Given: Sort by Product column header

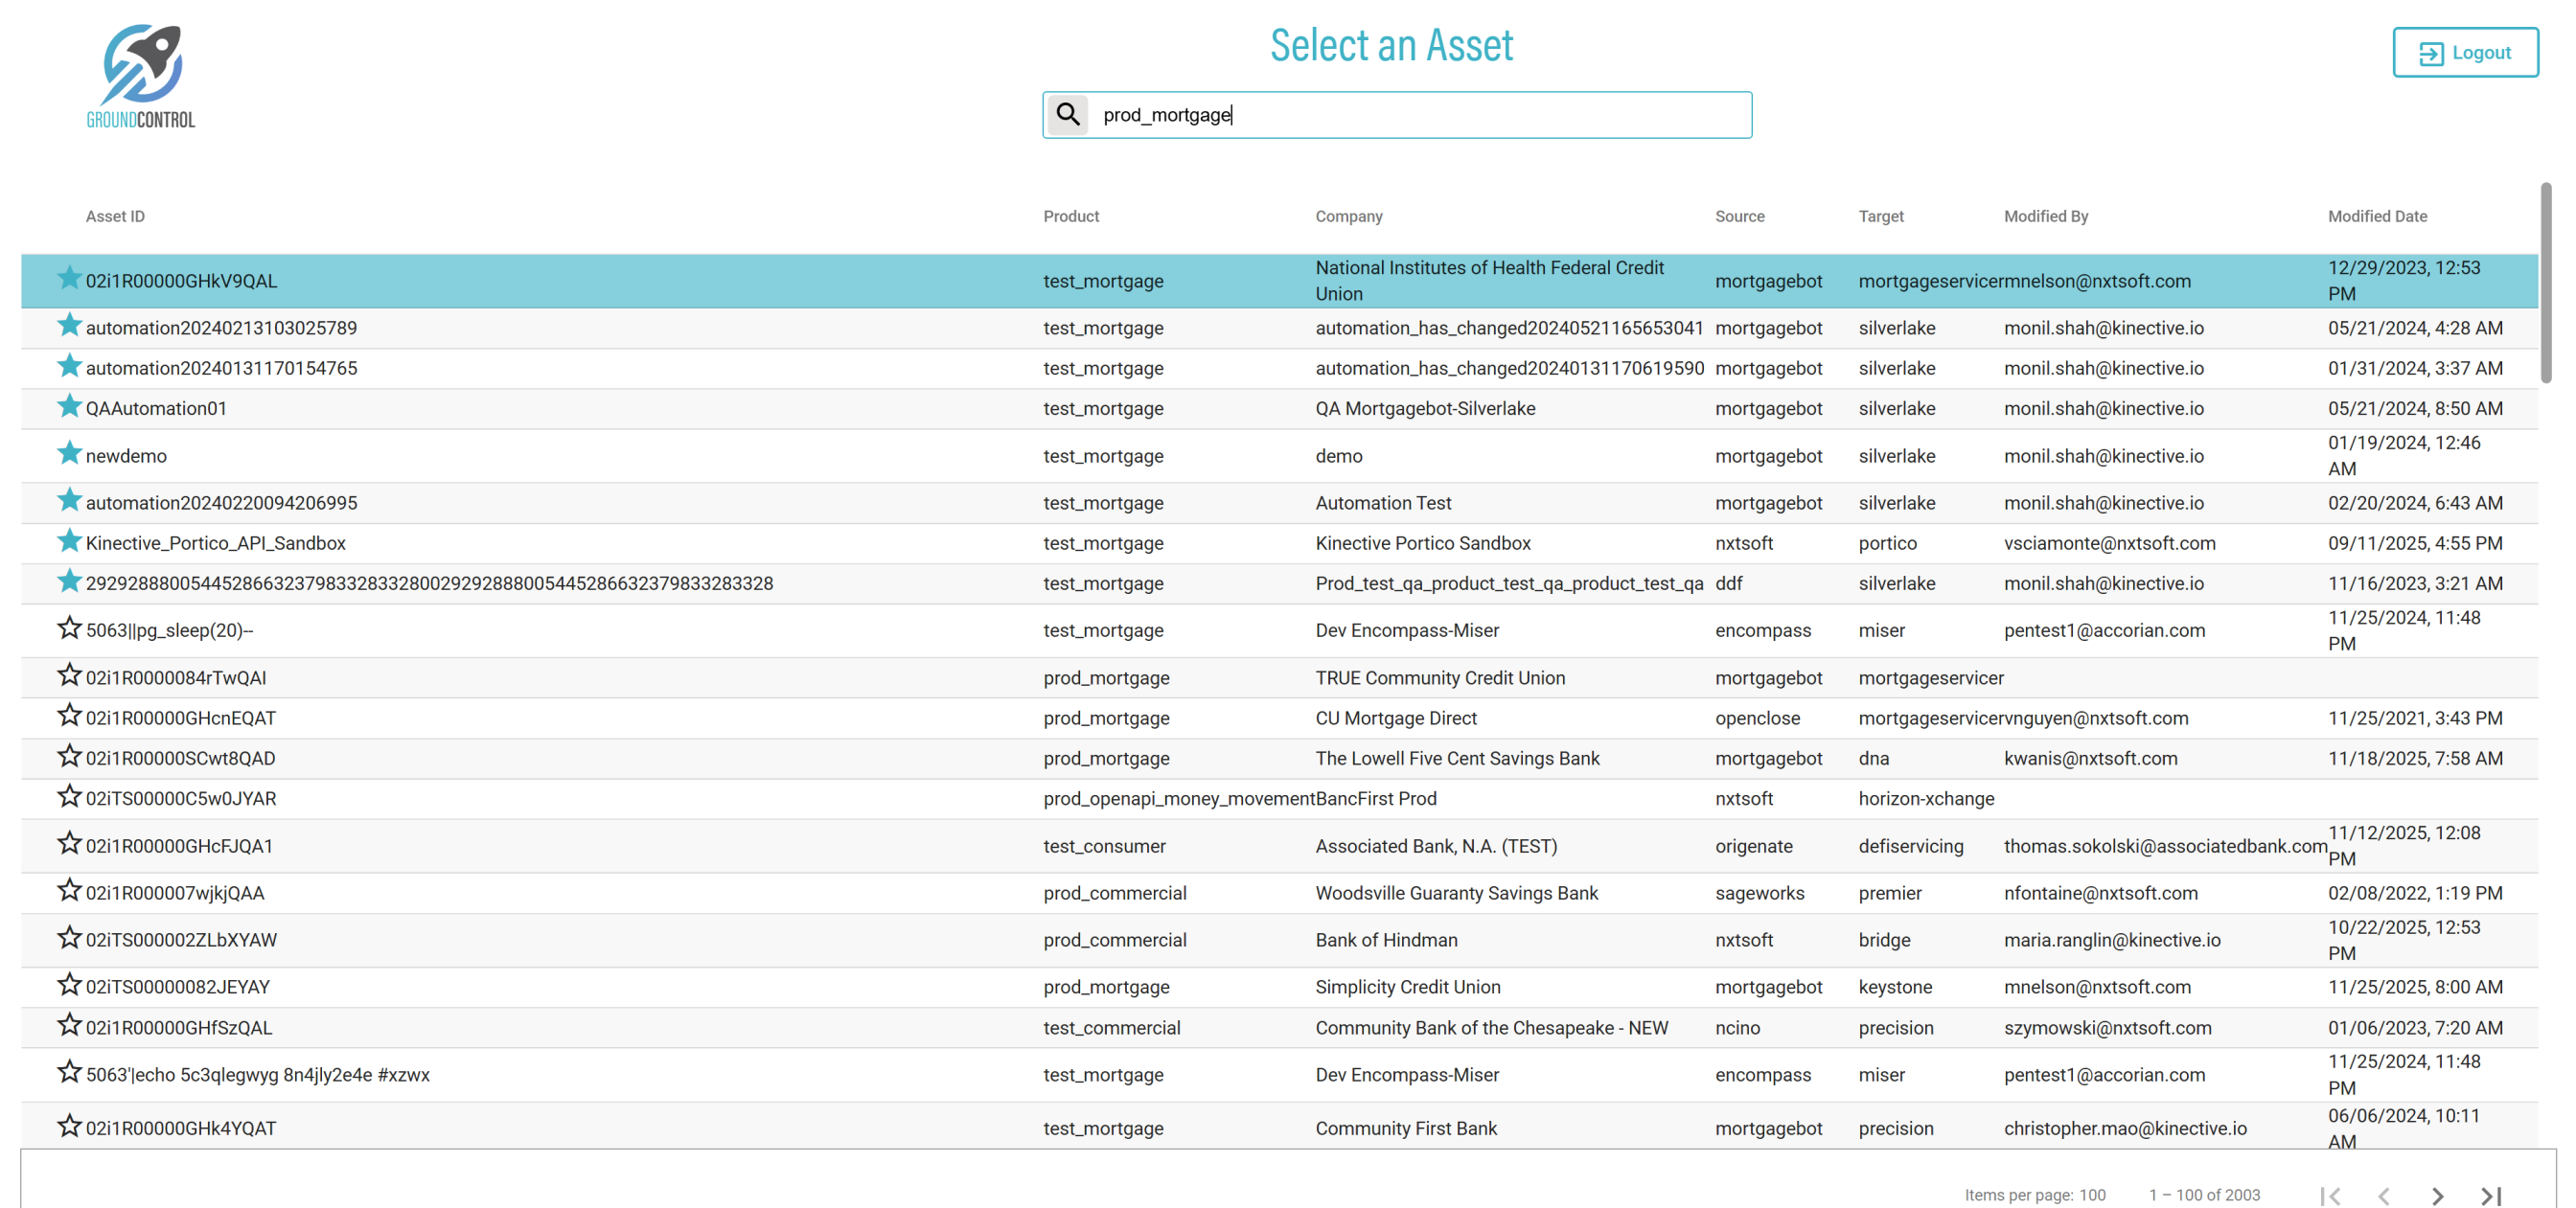Looking at the screenshot, I should (1070, 216).
